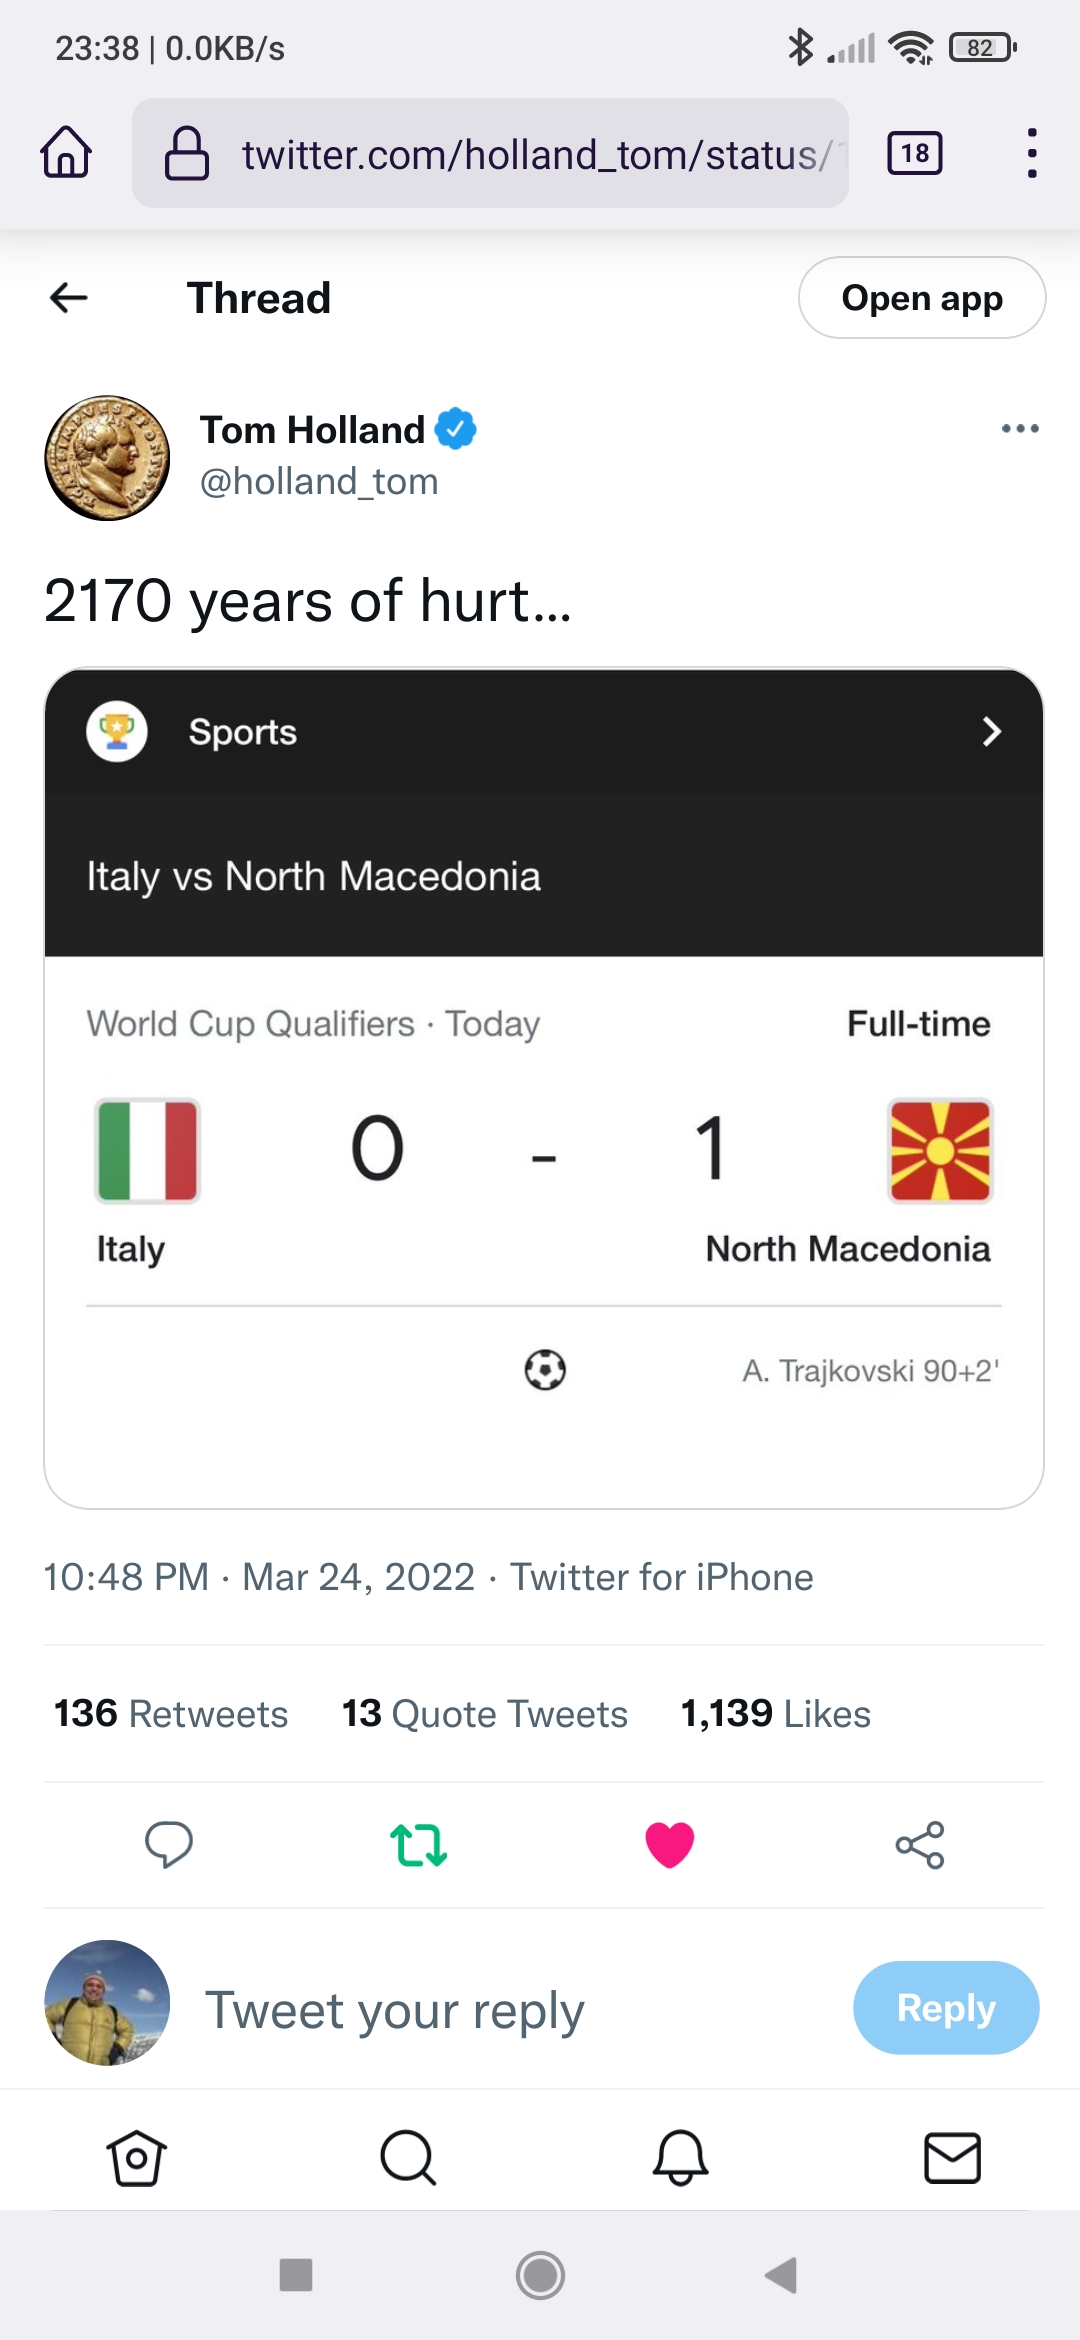This screenshot has height=2340, width=1080.
Task: Unlike the tweet with the heart icon
Action: (x=669, y=1844)
